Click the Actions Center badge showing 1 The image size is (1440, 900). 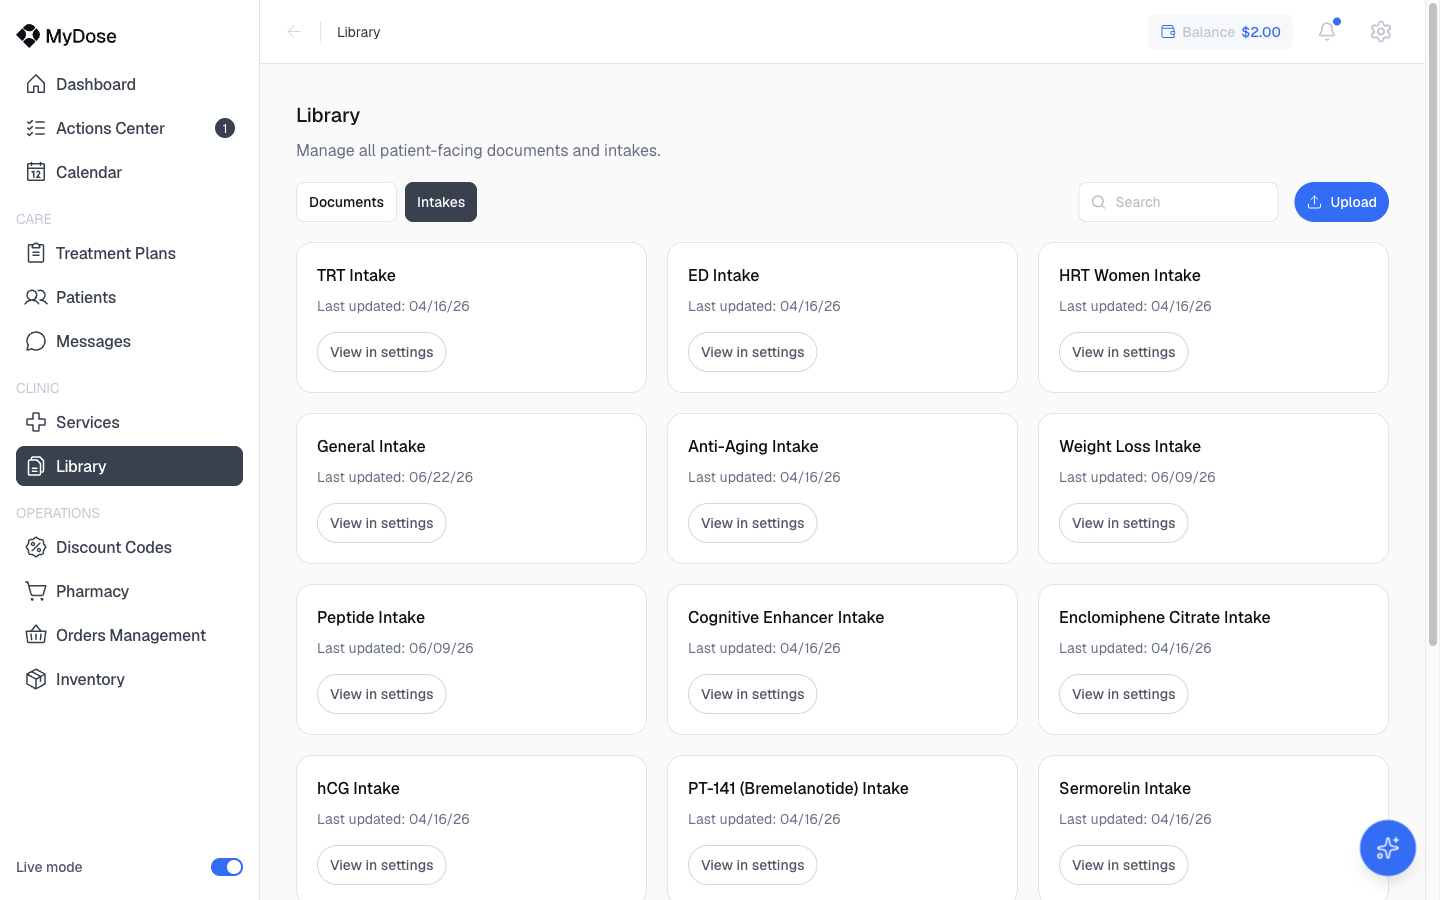[225, 128]
